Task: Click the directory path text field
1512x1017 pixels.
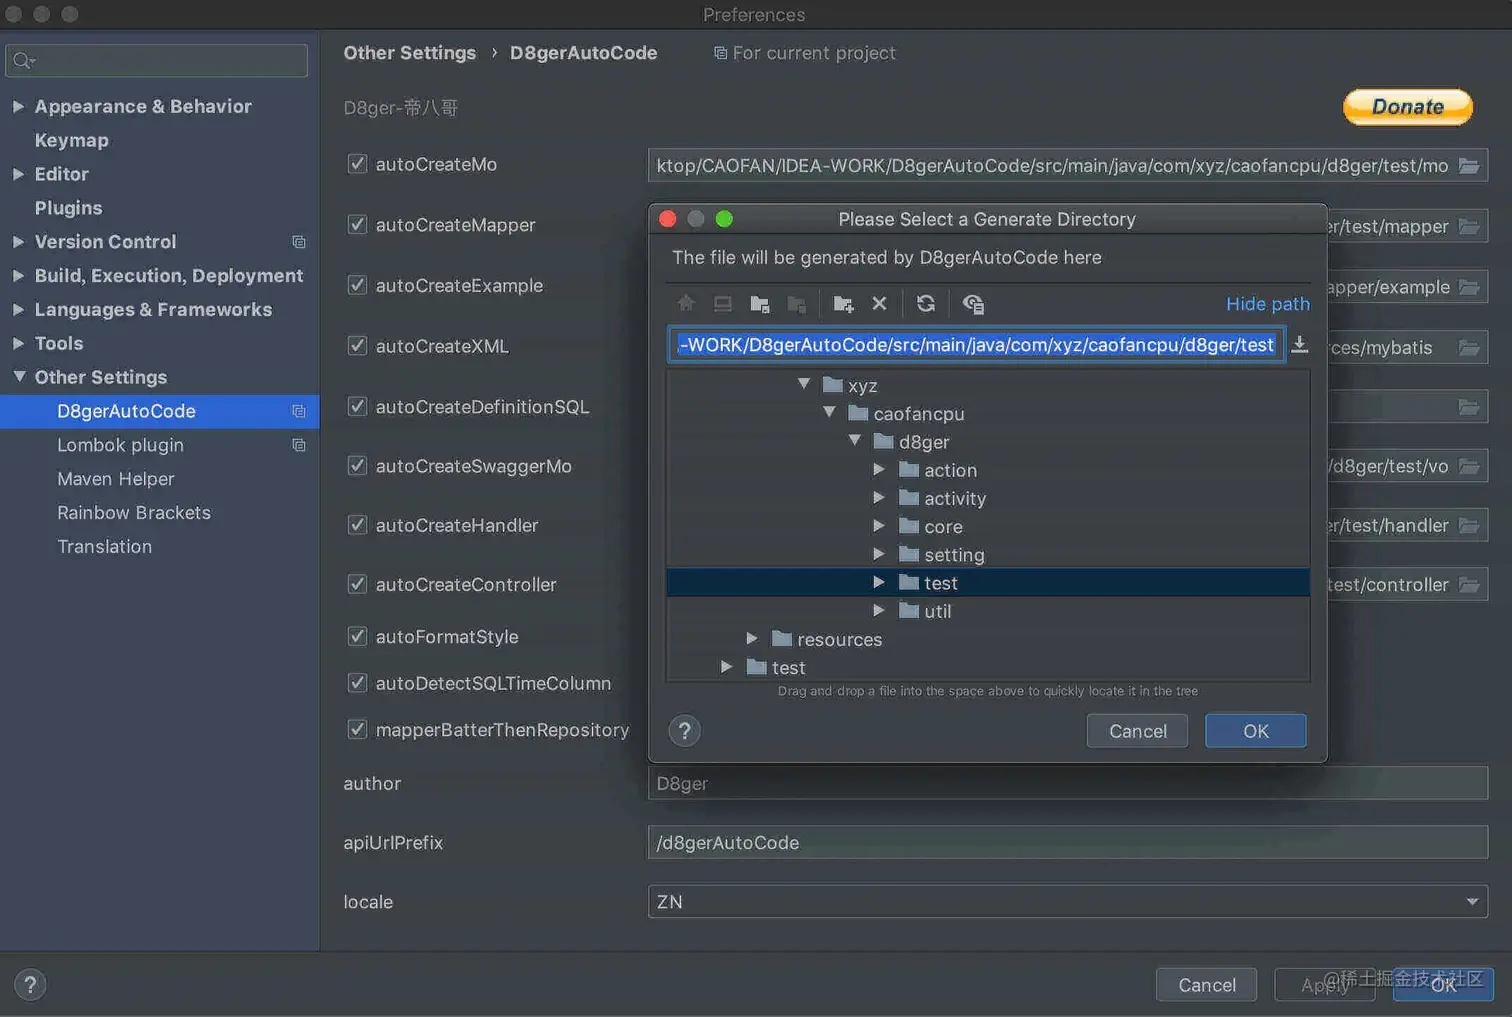Action: (976, 345)
